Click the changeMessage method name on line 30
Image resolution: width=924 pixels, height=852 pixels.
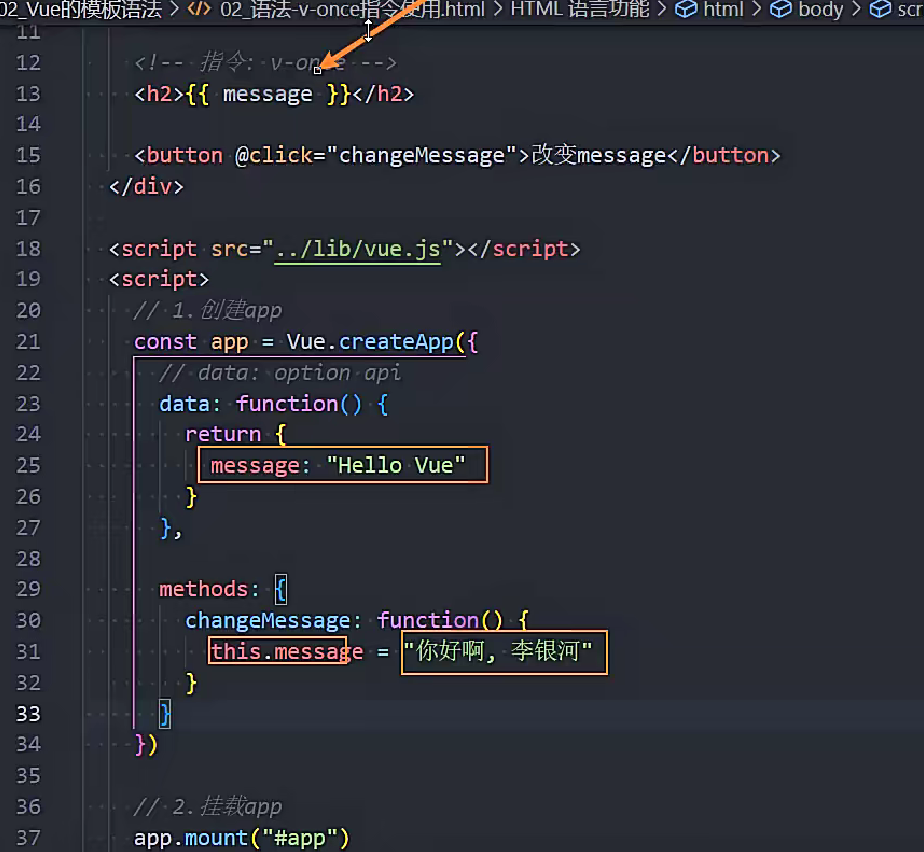click(x=268, y=620)
